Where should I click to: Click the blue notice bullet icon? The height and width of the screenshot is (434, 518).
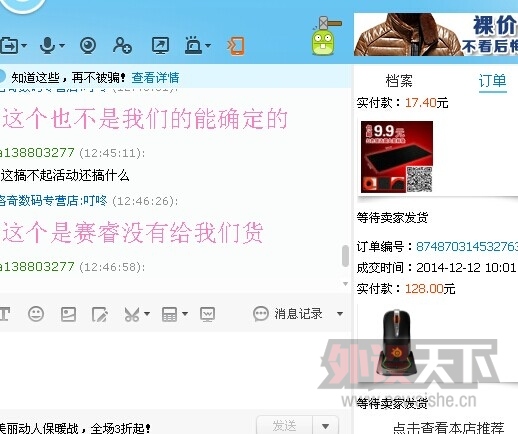point(2,77)
